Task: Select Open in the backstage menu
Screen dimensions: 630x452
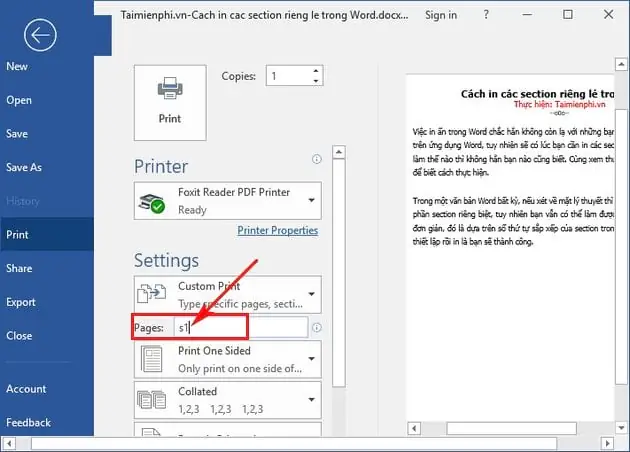Action: pyautogui.click(x=19, y=100)
